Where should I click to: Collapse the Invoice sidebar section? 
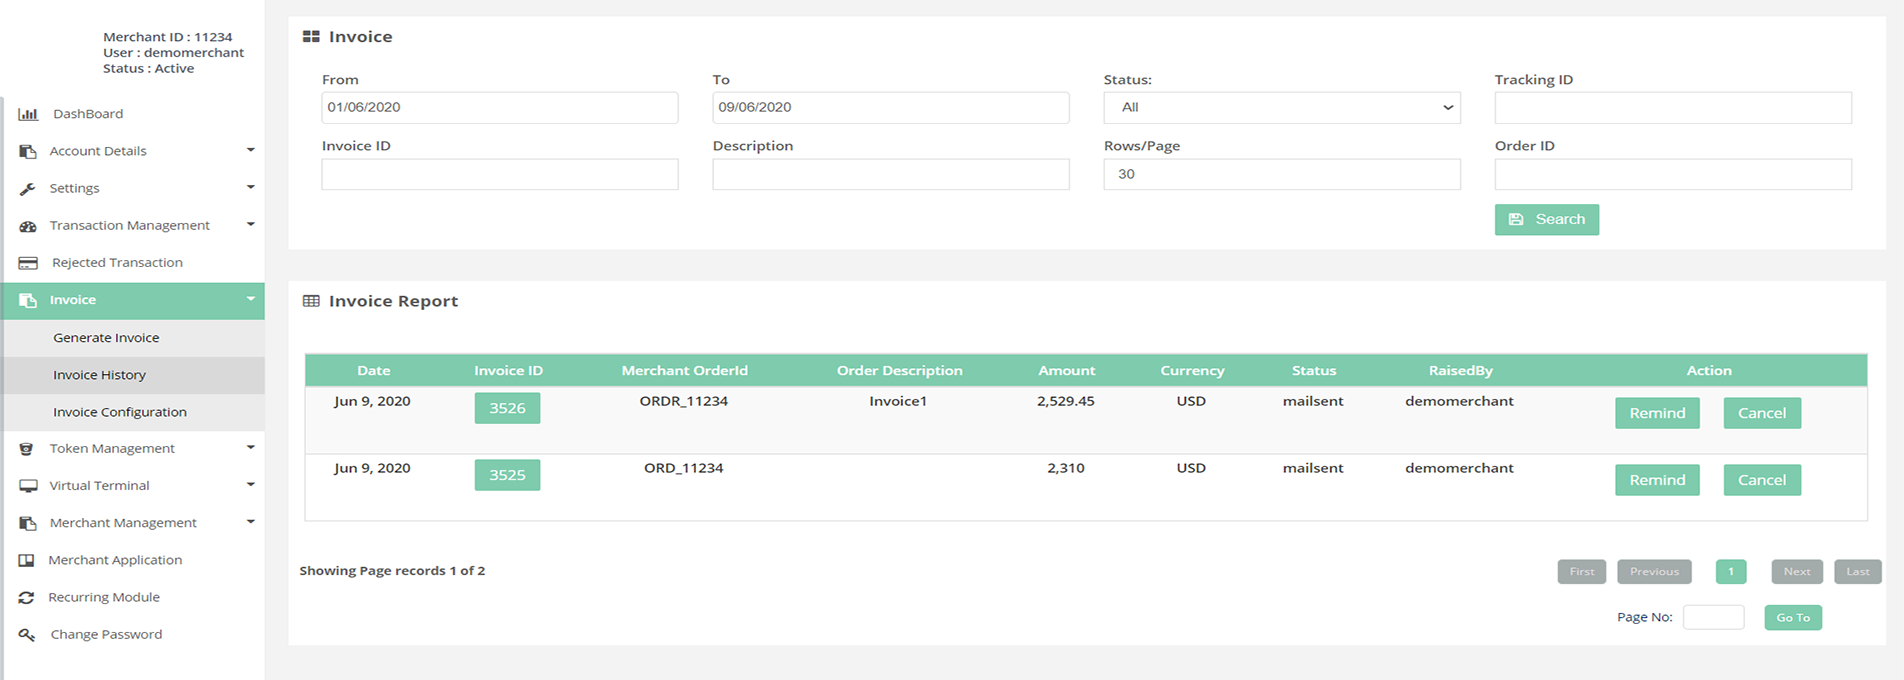[x=250, y=299]
